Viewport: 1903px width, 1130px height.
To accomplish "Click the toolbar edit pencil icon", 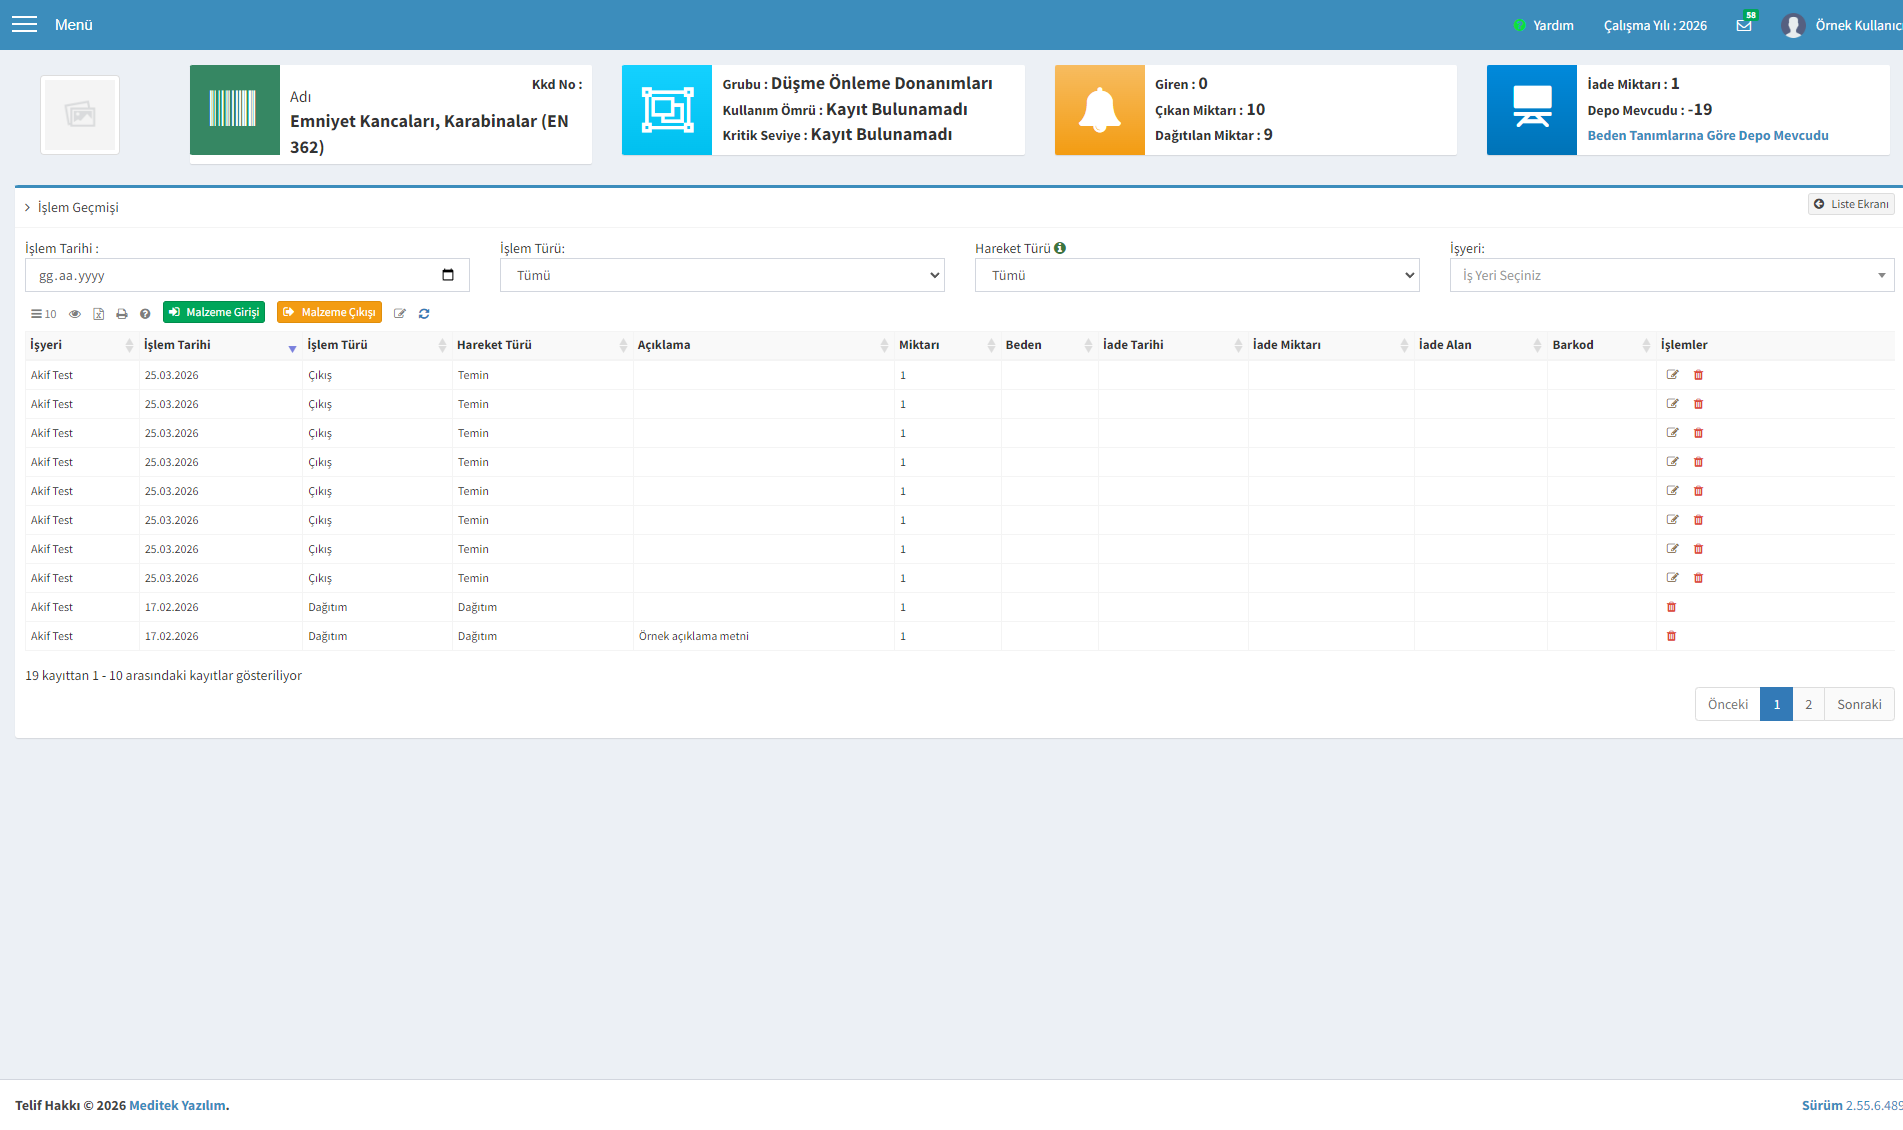I will click(400, 314).
